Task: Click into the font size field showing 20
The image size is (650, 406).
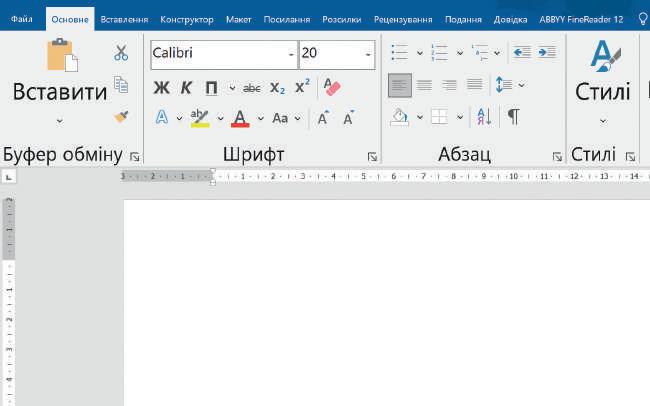Action: point(331,54)
